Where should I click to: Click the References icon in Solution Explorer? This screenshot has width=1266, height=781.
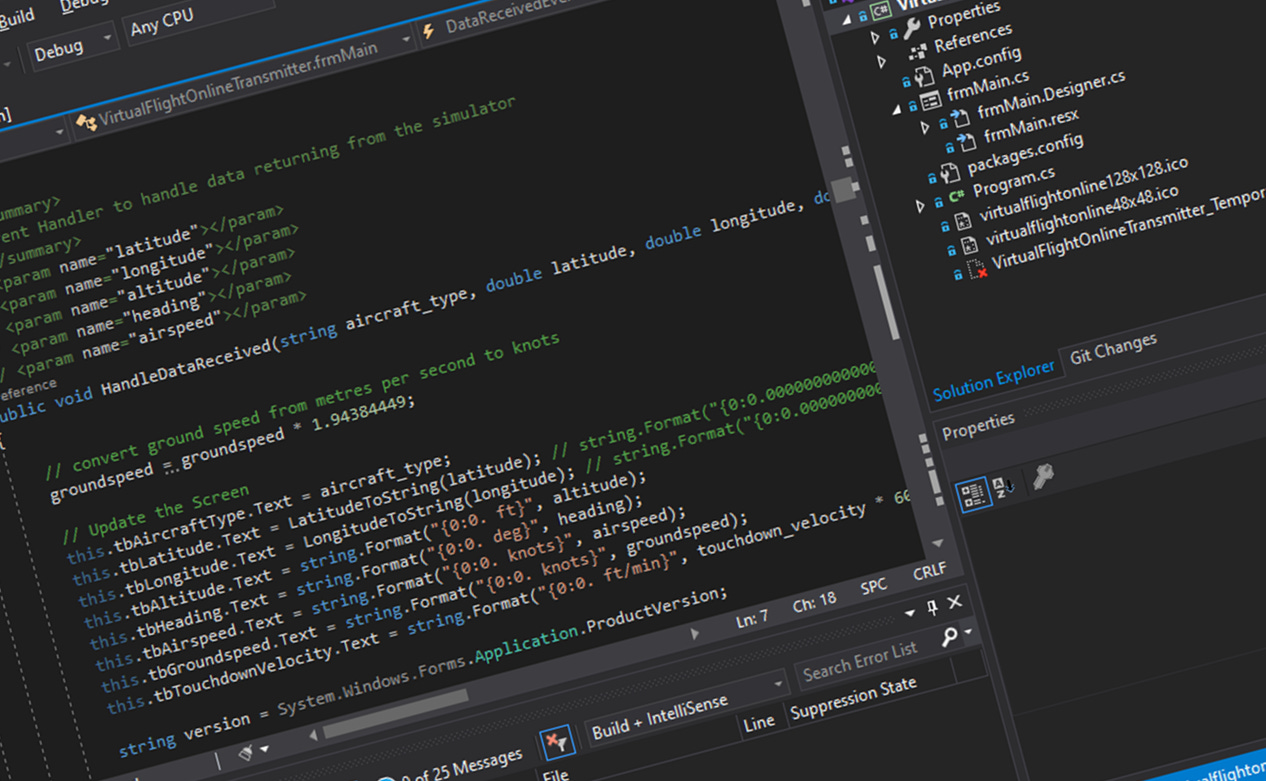pyautogui.click(x=917, y=52)
